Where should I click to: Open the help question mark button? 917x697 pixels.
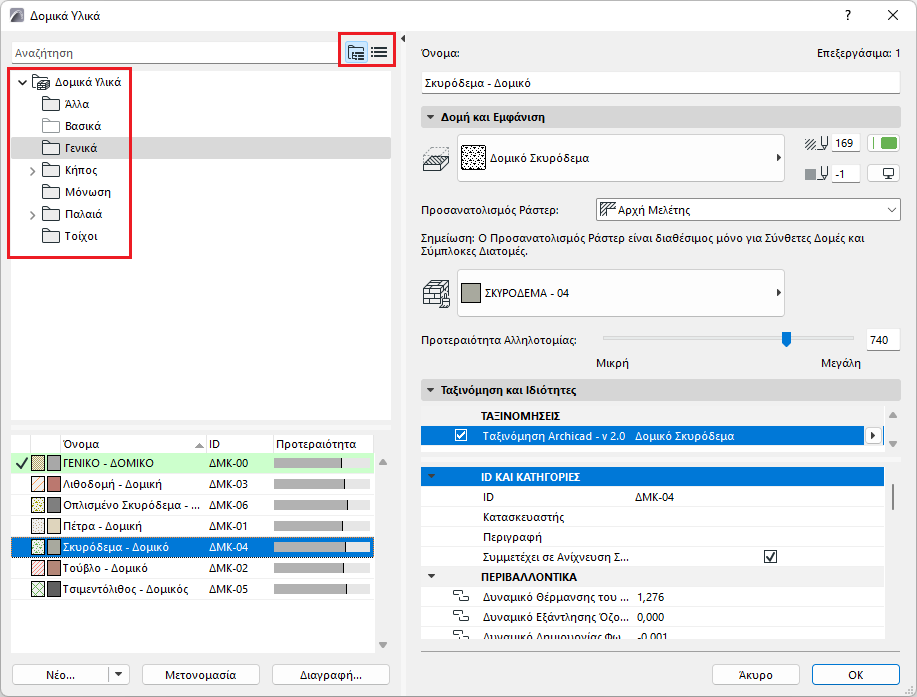pyautogui.click(x=848, y=16)
